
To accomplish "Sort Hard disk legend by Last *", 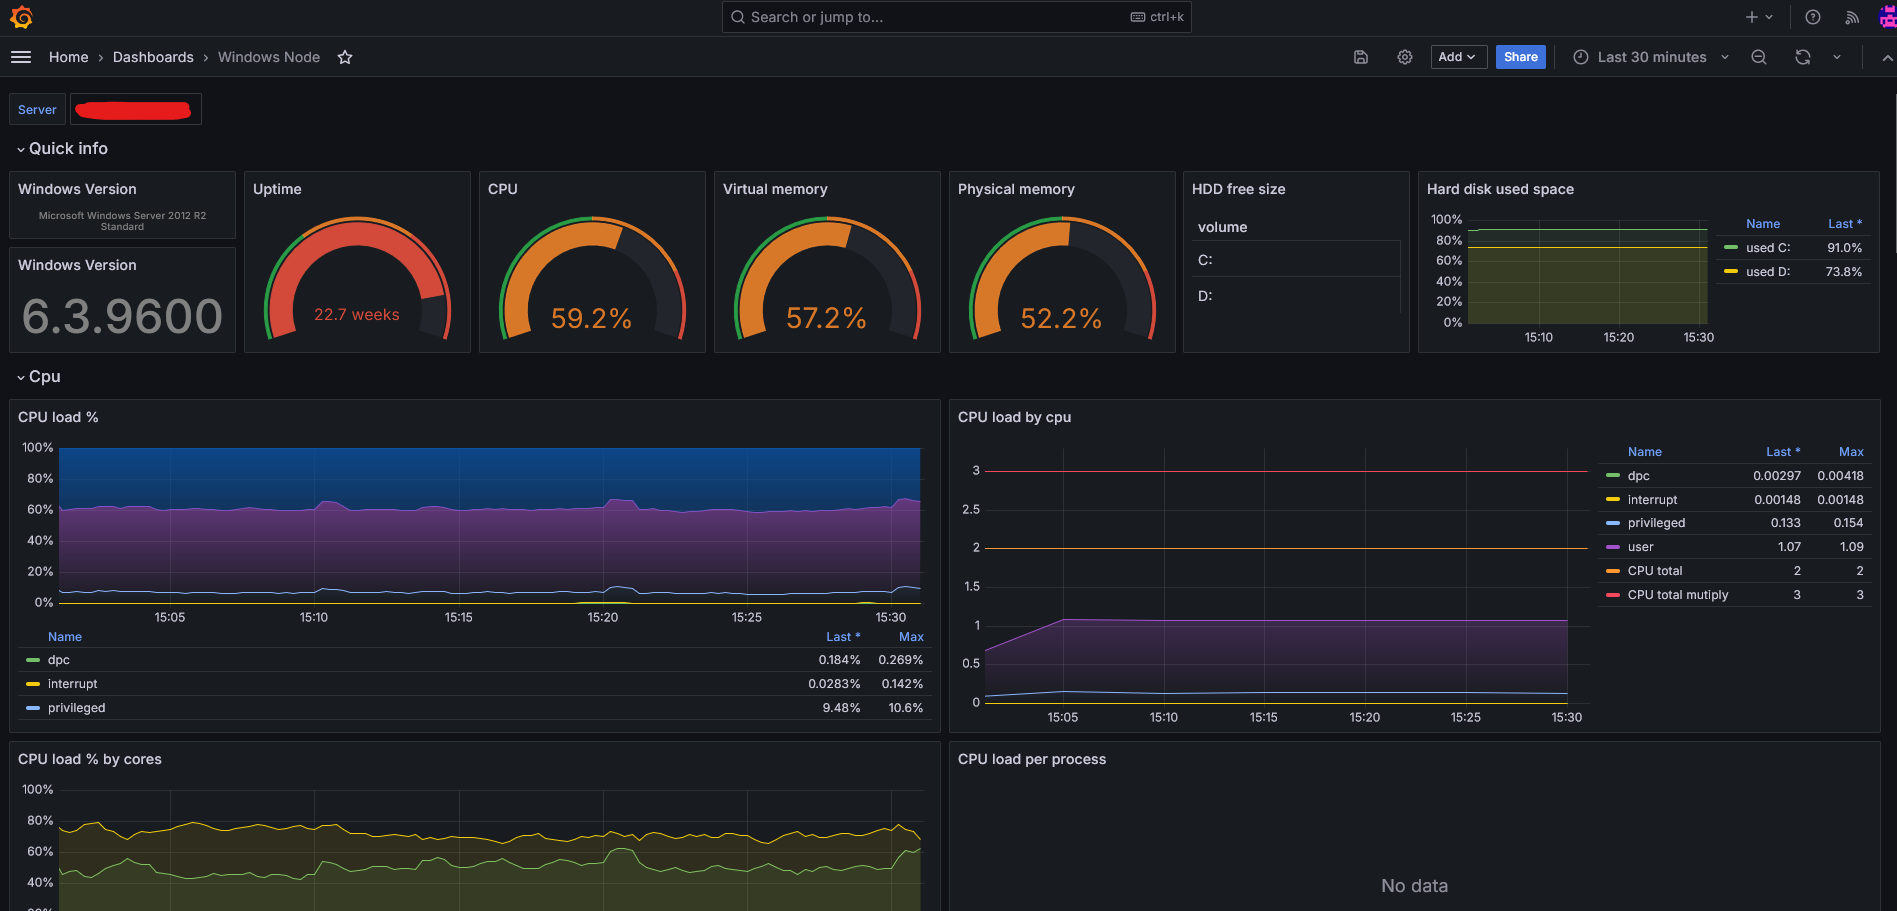I will point(1845,224).
